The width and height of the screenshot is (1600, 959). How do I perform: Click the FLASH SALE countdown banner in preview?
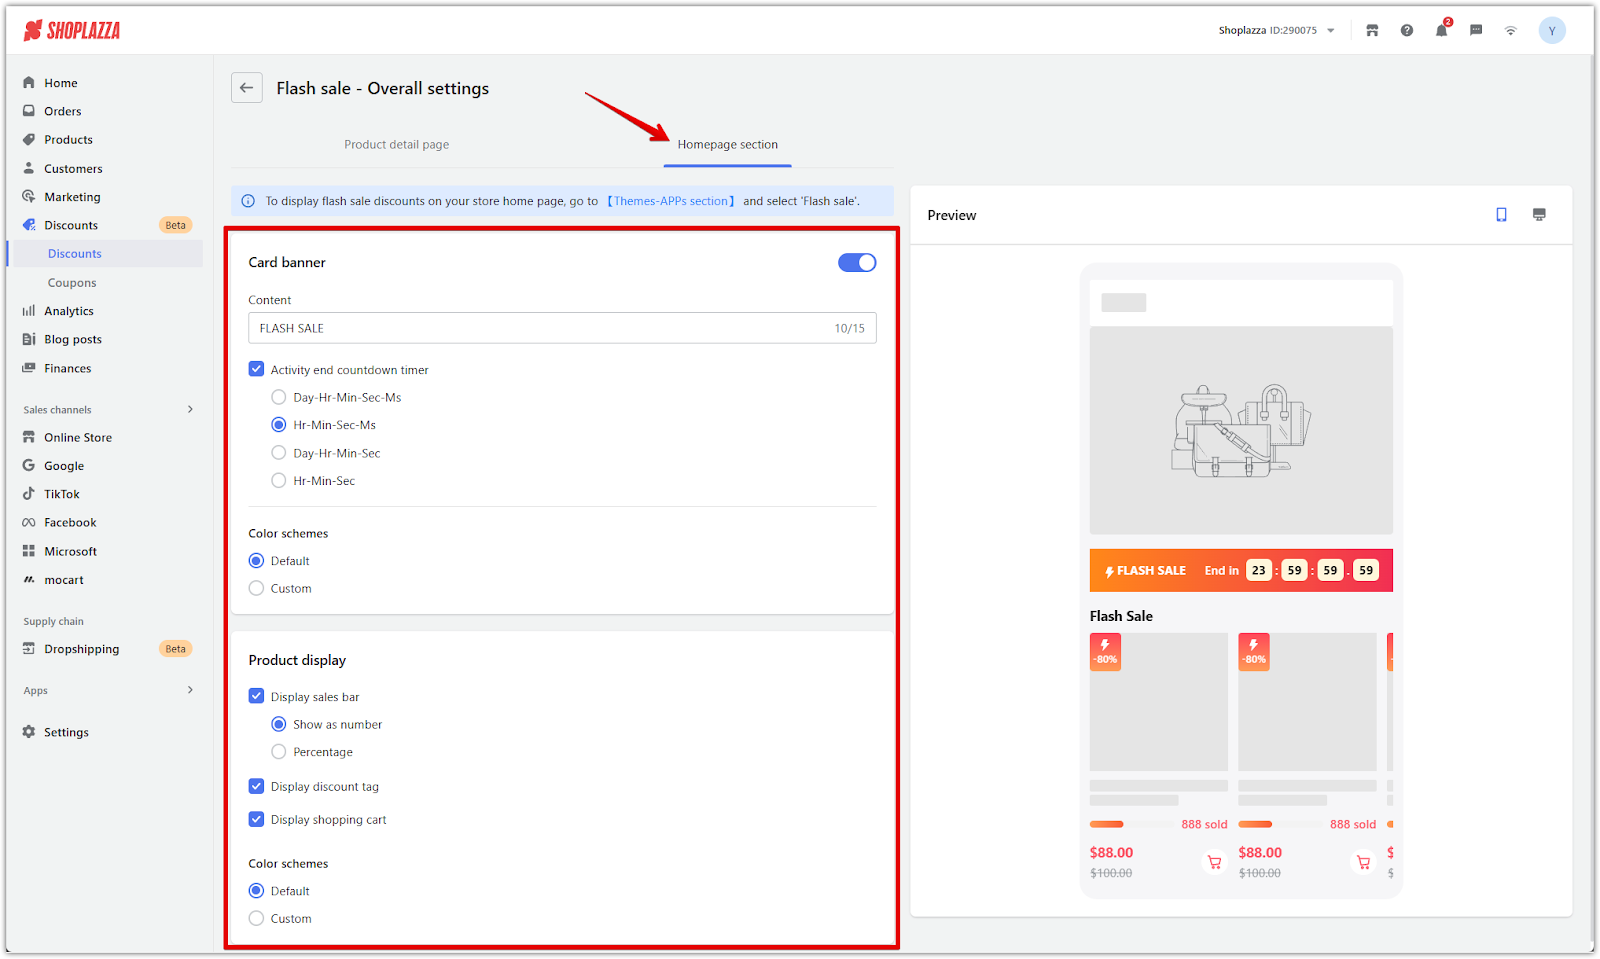point(1241,570)
